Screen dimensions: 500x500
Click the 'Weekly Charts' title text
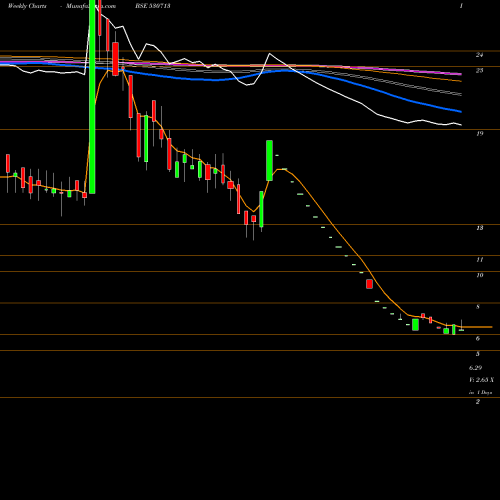click(27, 6)
